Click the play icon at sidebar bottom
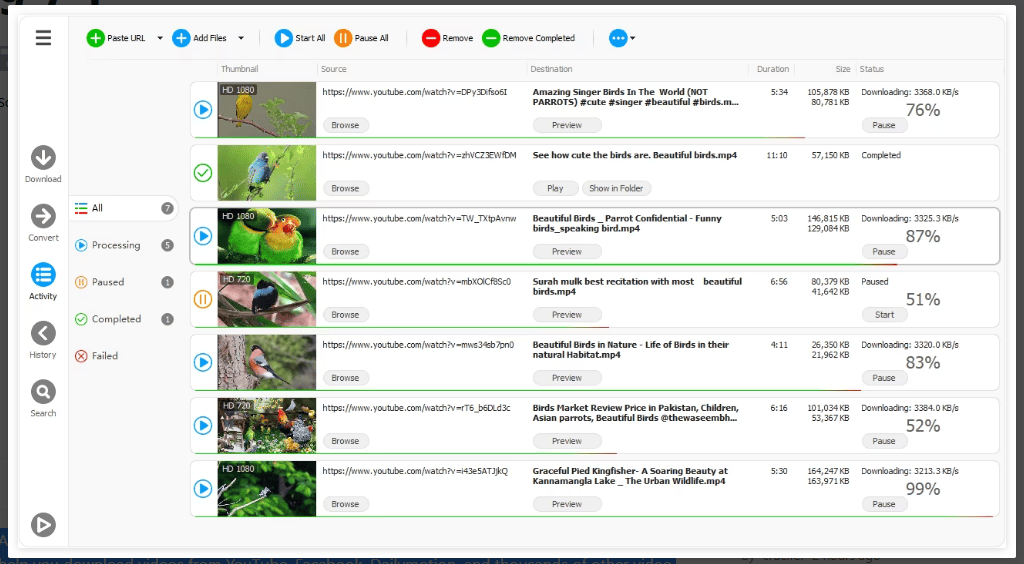 point(43,525)
